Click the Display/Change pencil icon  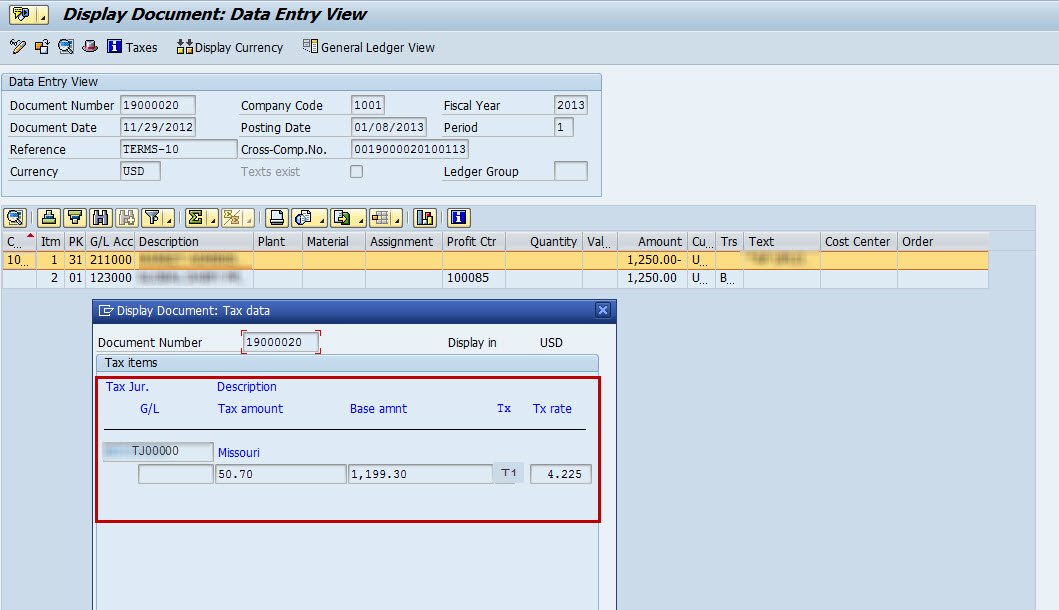click(17, 47)
